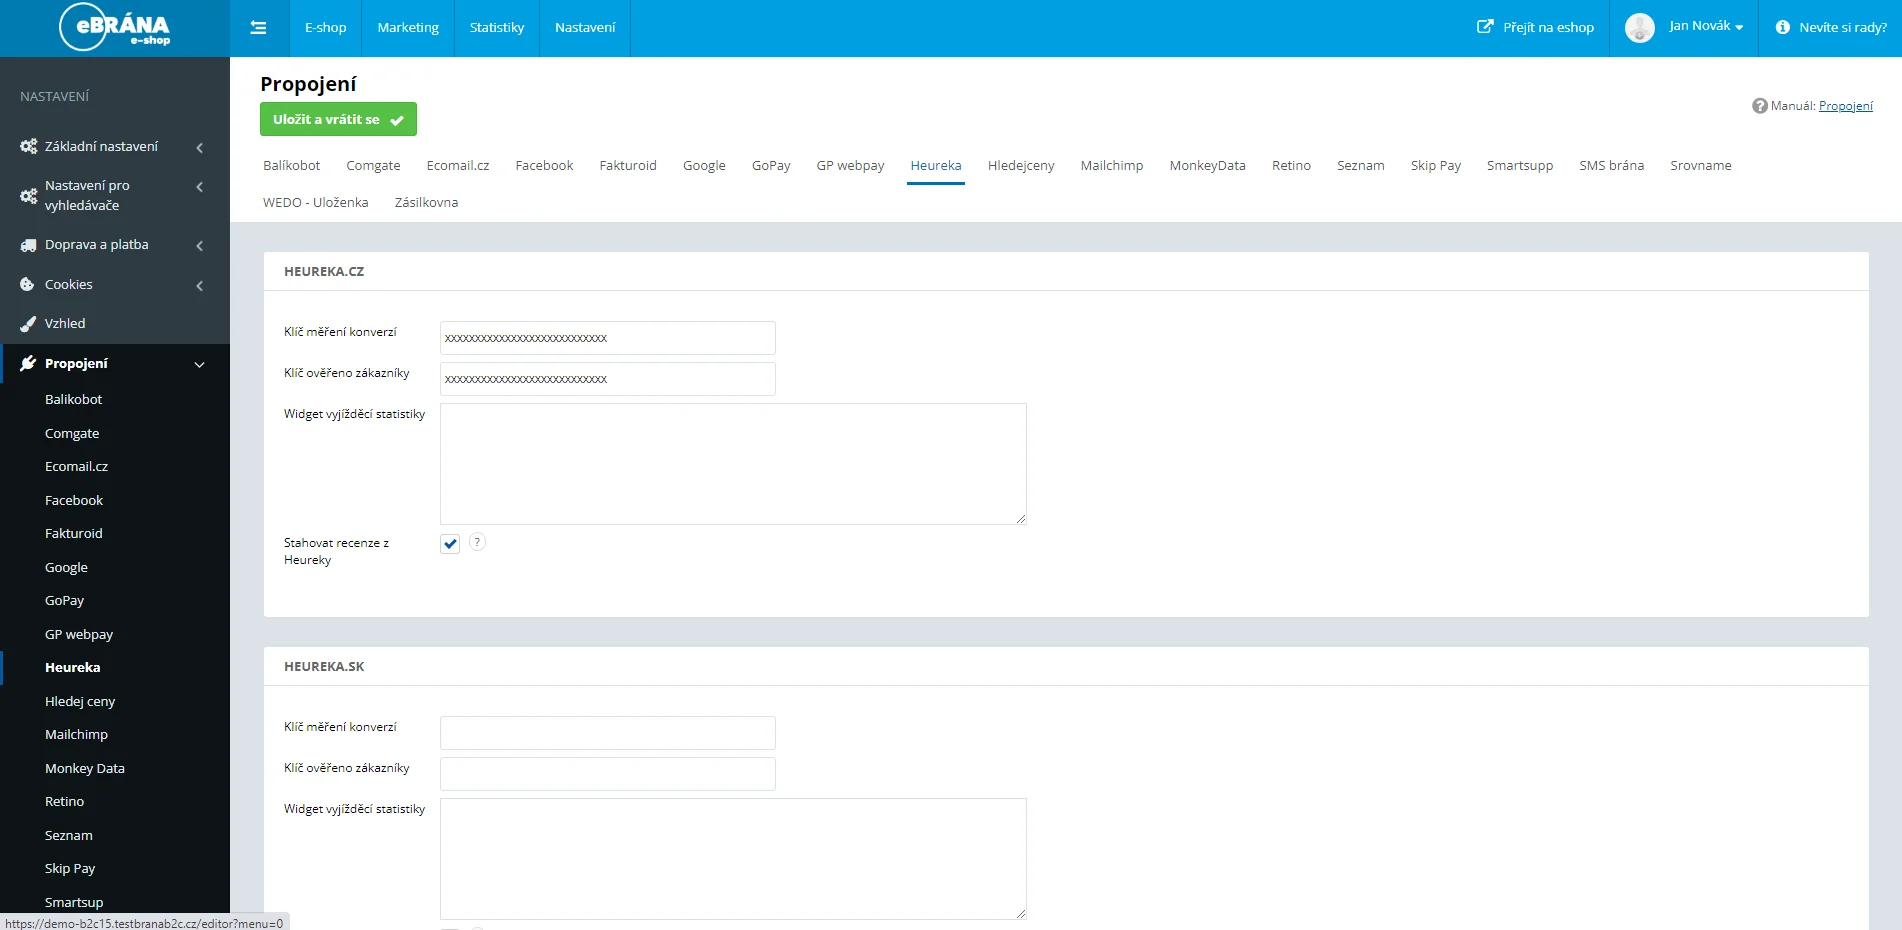Open the Jan Novák user dropdown
Screen dimensions: 1902x930
[1706, 26]
